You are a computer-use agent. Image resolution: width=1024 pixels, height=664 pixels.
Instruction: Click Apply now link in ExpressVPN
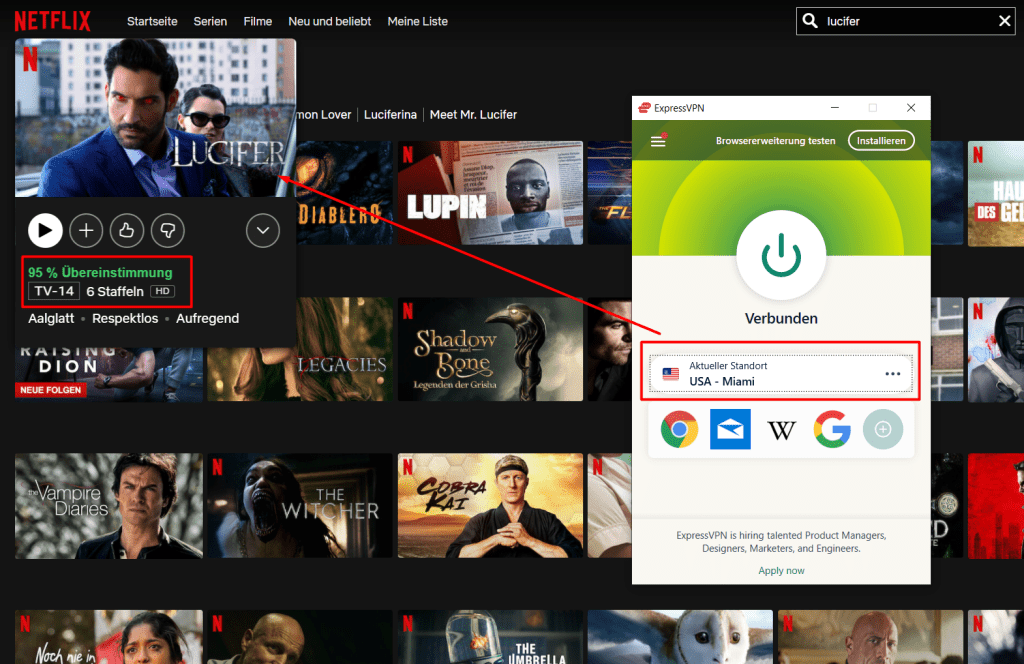781,571
